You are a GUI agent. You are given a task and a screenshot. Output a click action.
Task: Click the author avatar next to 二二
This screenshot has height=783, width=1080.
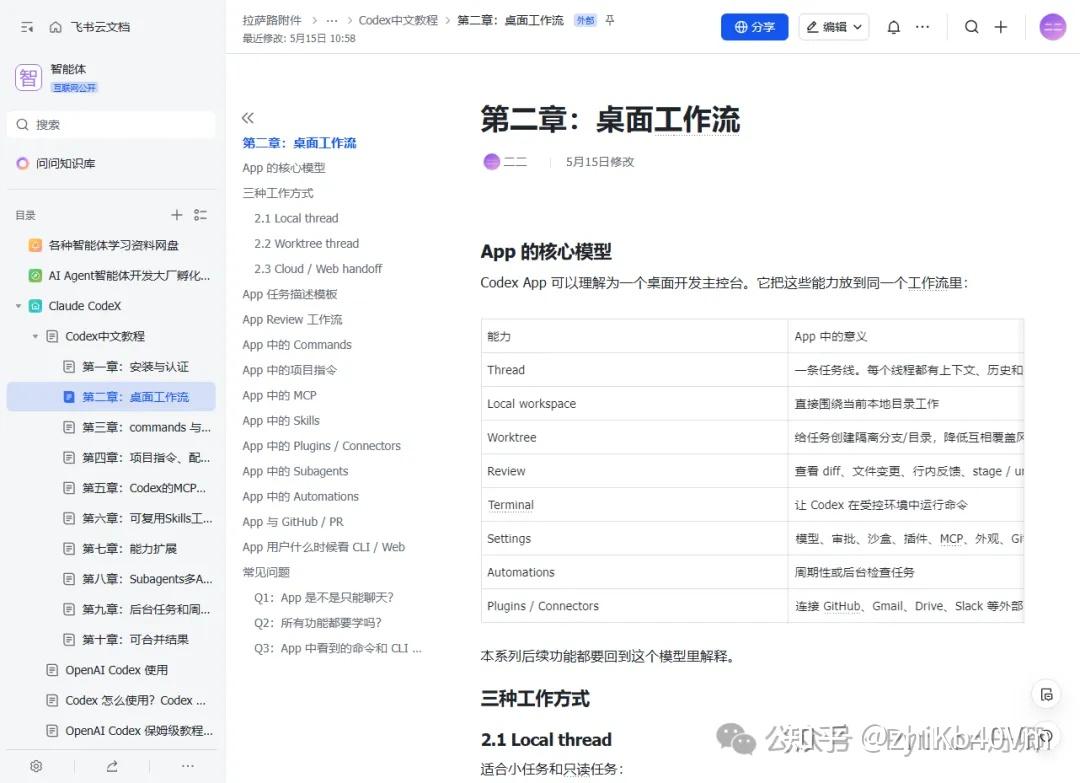click(x=491, y=162)
